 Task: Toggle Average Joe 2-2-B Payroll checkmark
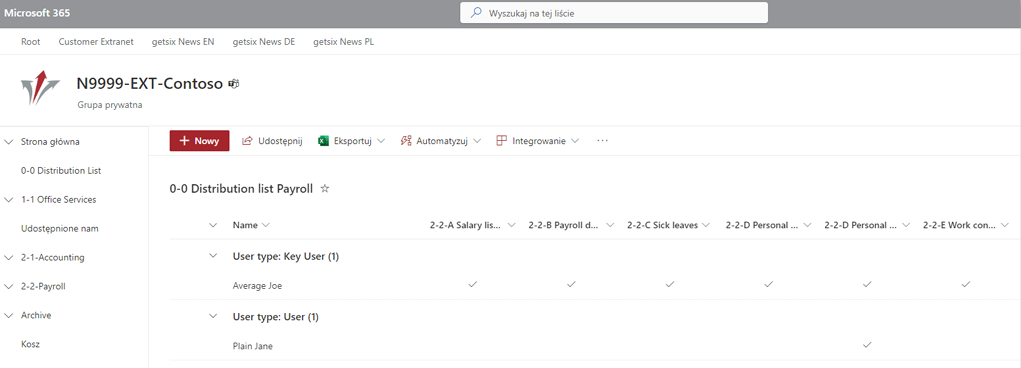pyautogui.click(x=571, y=285)
